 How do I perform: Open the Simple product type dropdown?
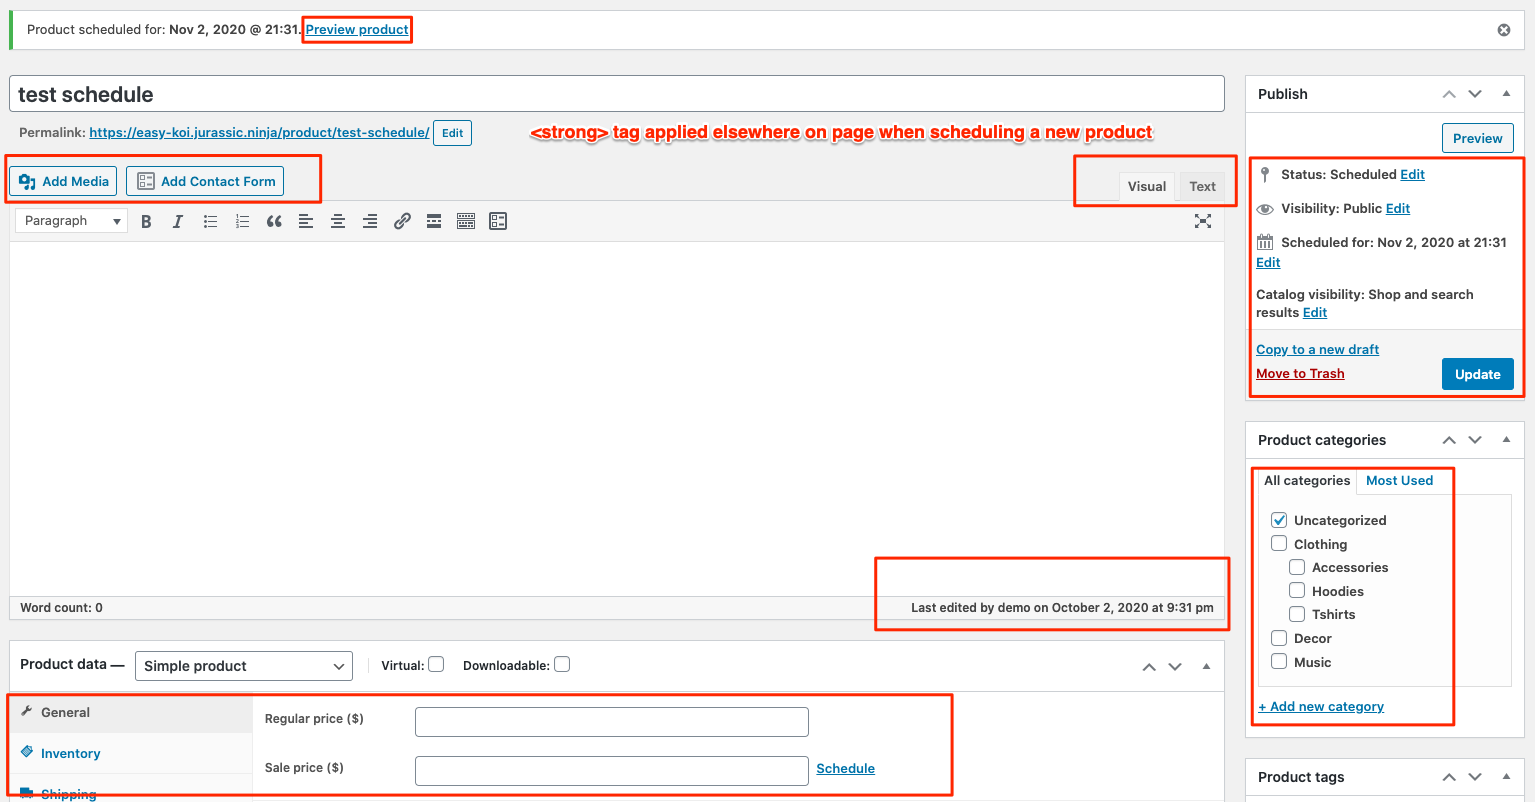243,665
